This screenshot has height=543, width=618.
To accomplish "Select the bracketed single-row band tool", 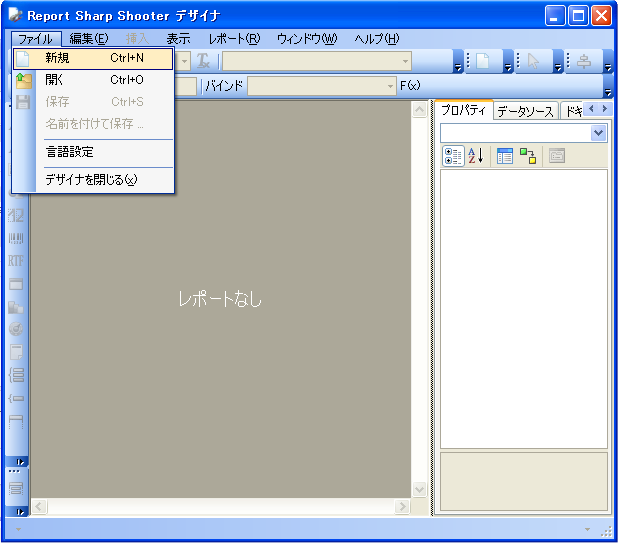I will [x=16, y=398].
